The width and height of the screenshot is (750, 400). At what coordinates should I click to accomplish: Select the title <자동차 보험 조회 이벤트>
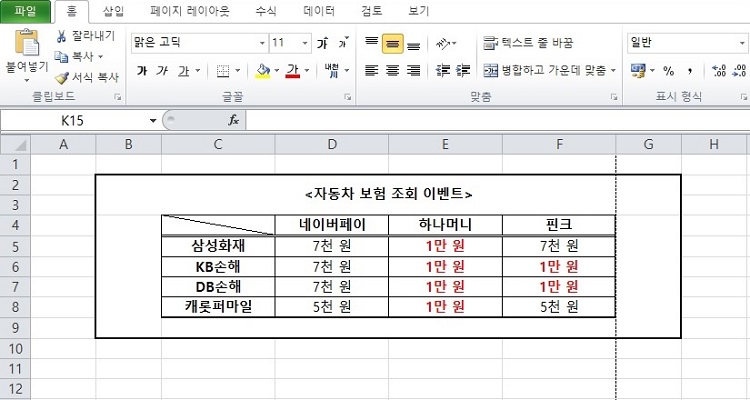click(388, 194)
